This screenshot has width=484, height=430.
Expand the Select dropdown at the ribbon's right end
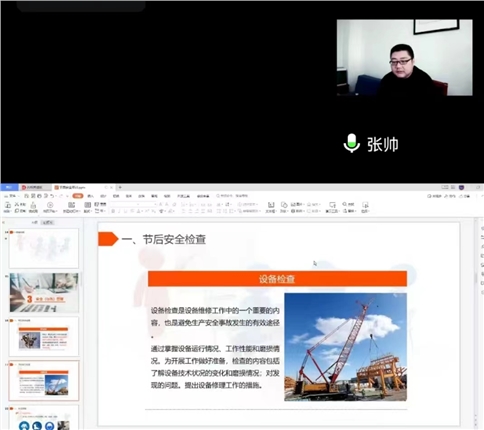(365, 207)
